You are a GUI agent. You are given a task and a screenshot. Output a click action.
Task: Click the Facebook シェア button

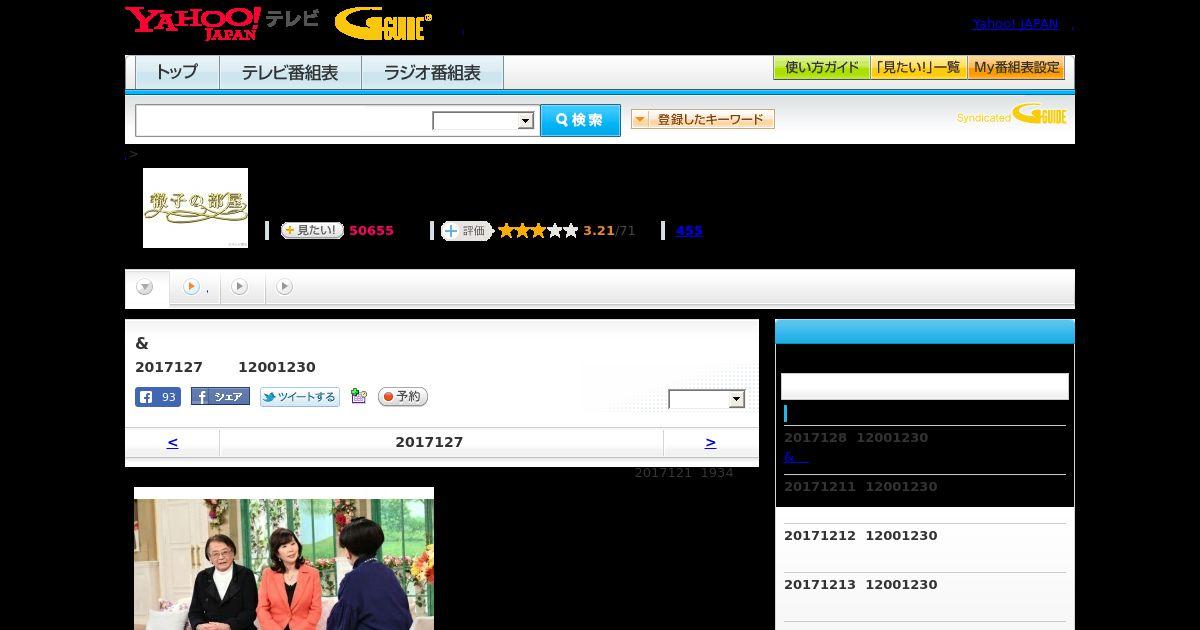[x=220, y=397]
